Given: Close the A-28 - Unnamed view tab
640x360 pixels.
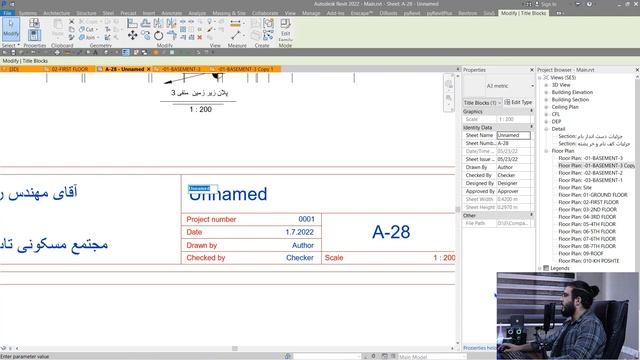Looking at the screenshot, I should click(149, 69).
